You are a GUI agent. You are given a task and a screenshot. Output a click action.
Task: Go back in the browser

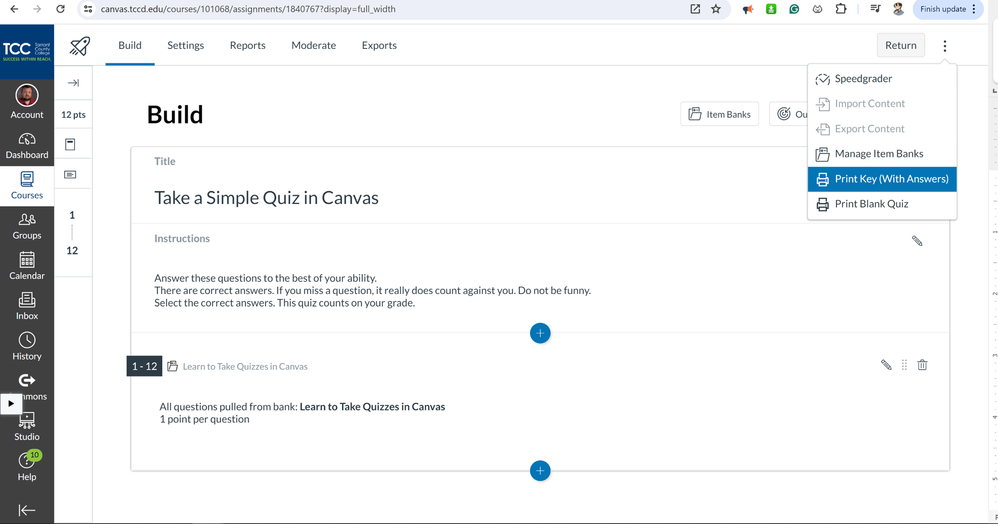(x=14, y=9)
